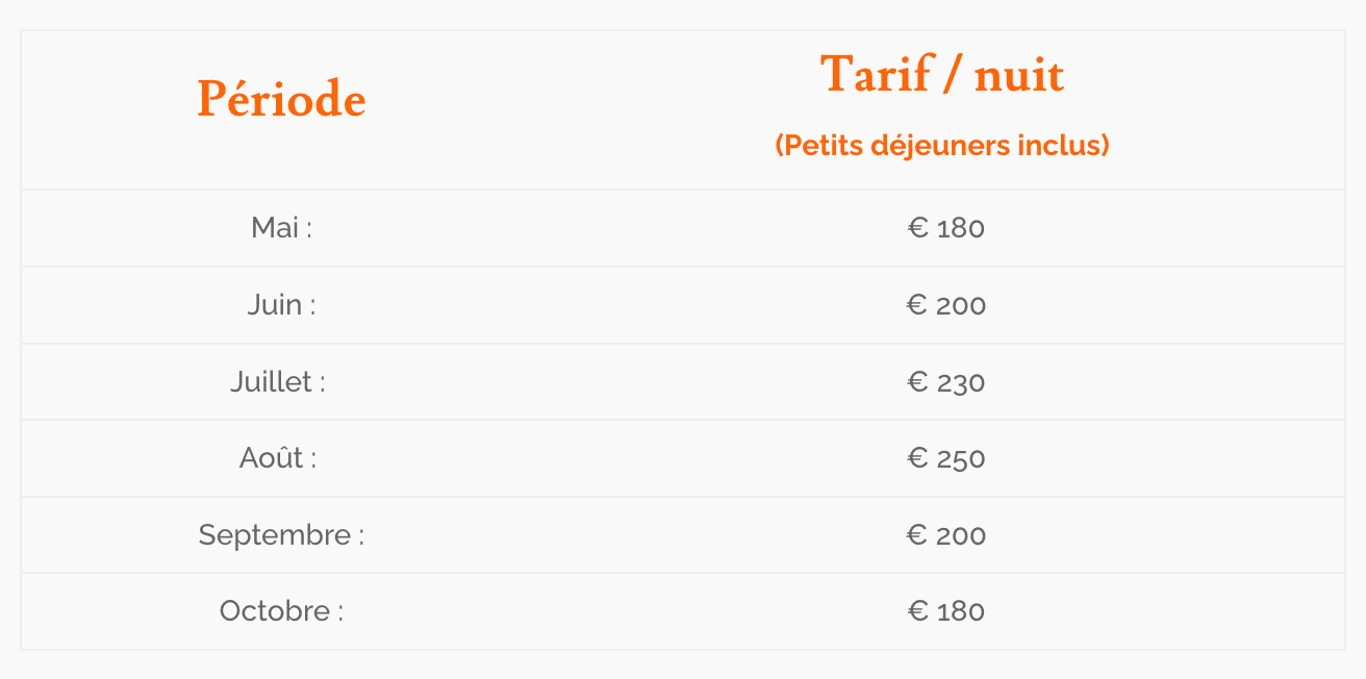Click the euro symbol in Août row
This screenshot has width=1366, height=679.
[x=918, y=458]
